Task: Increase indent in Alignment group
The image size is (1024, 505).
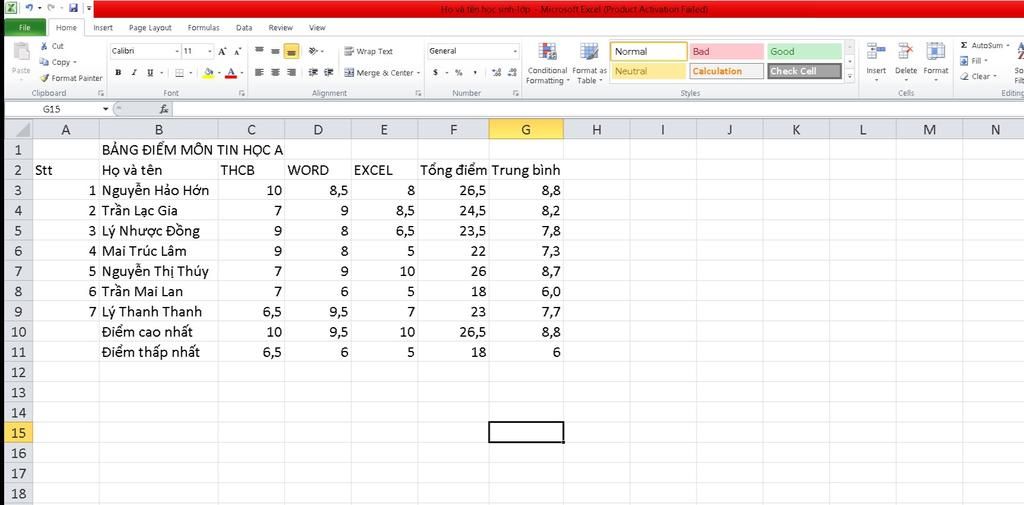Action: point(328,73)
